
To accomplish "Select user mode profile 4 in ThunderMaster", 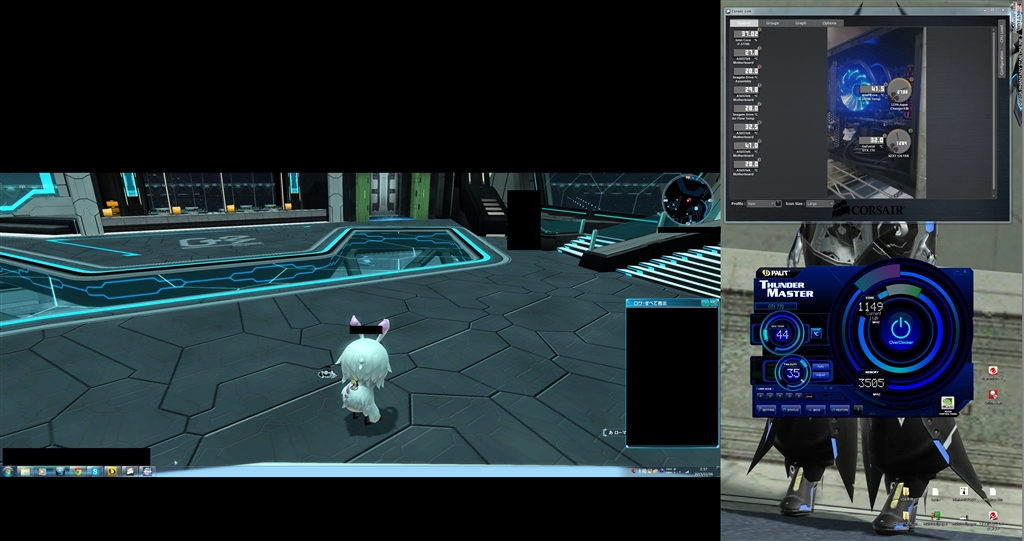I will point(789,396).
